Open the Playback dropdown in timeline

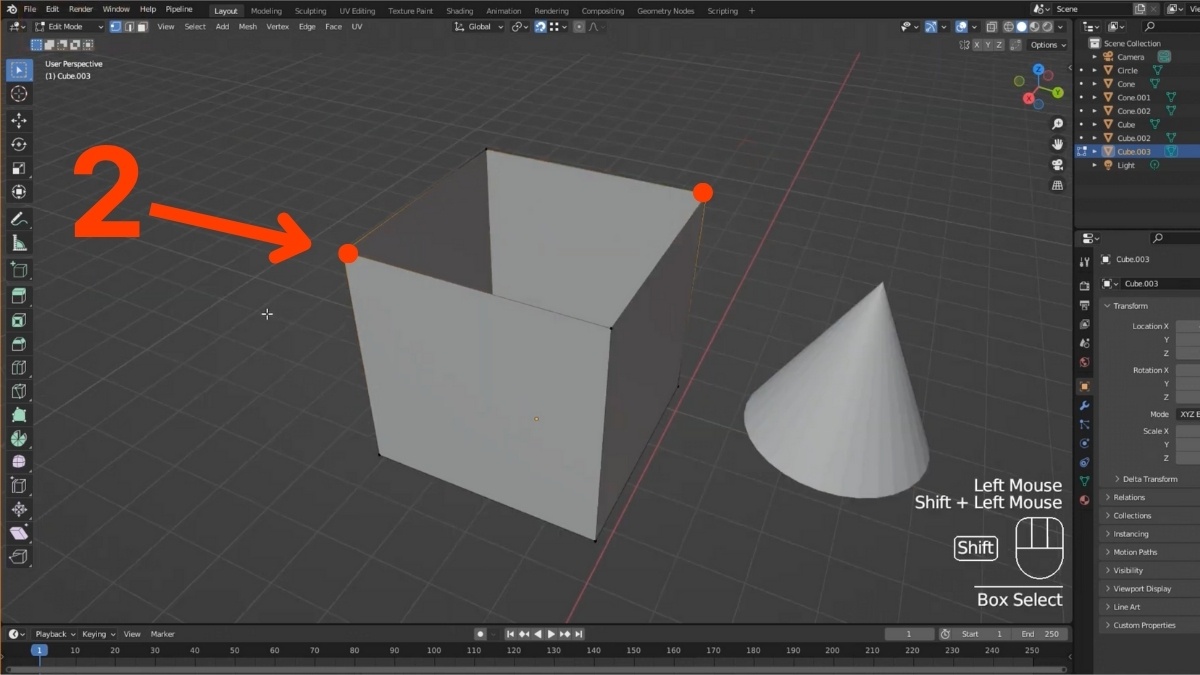[54, 634]
